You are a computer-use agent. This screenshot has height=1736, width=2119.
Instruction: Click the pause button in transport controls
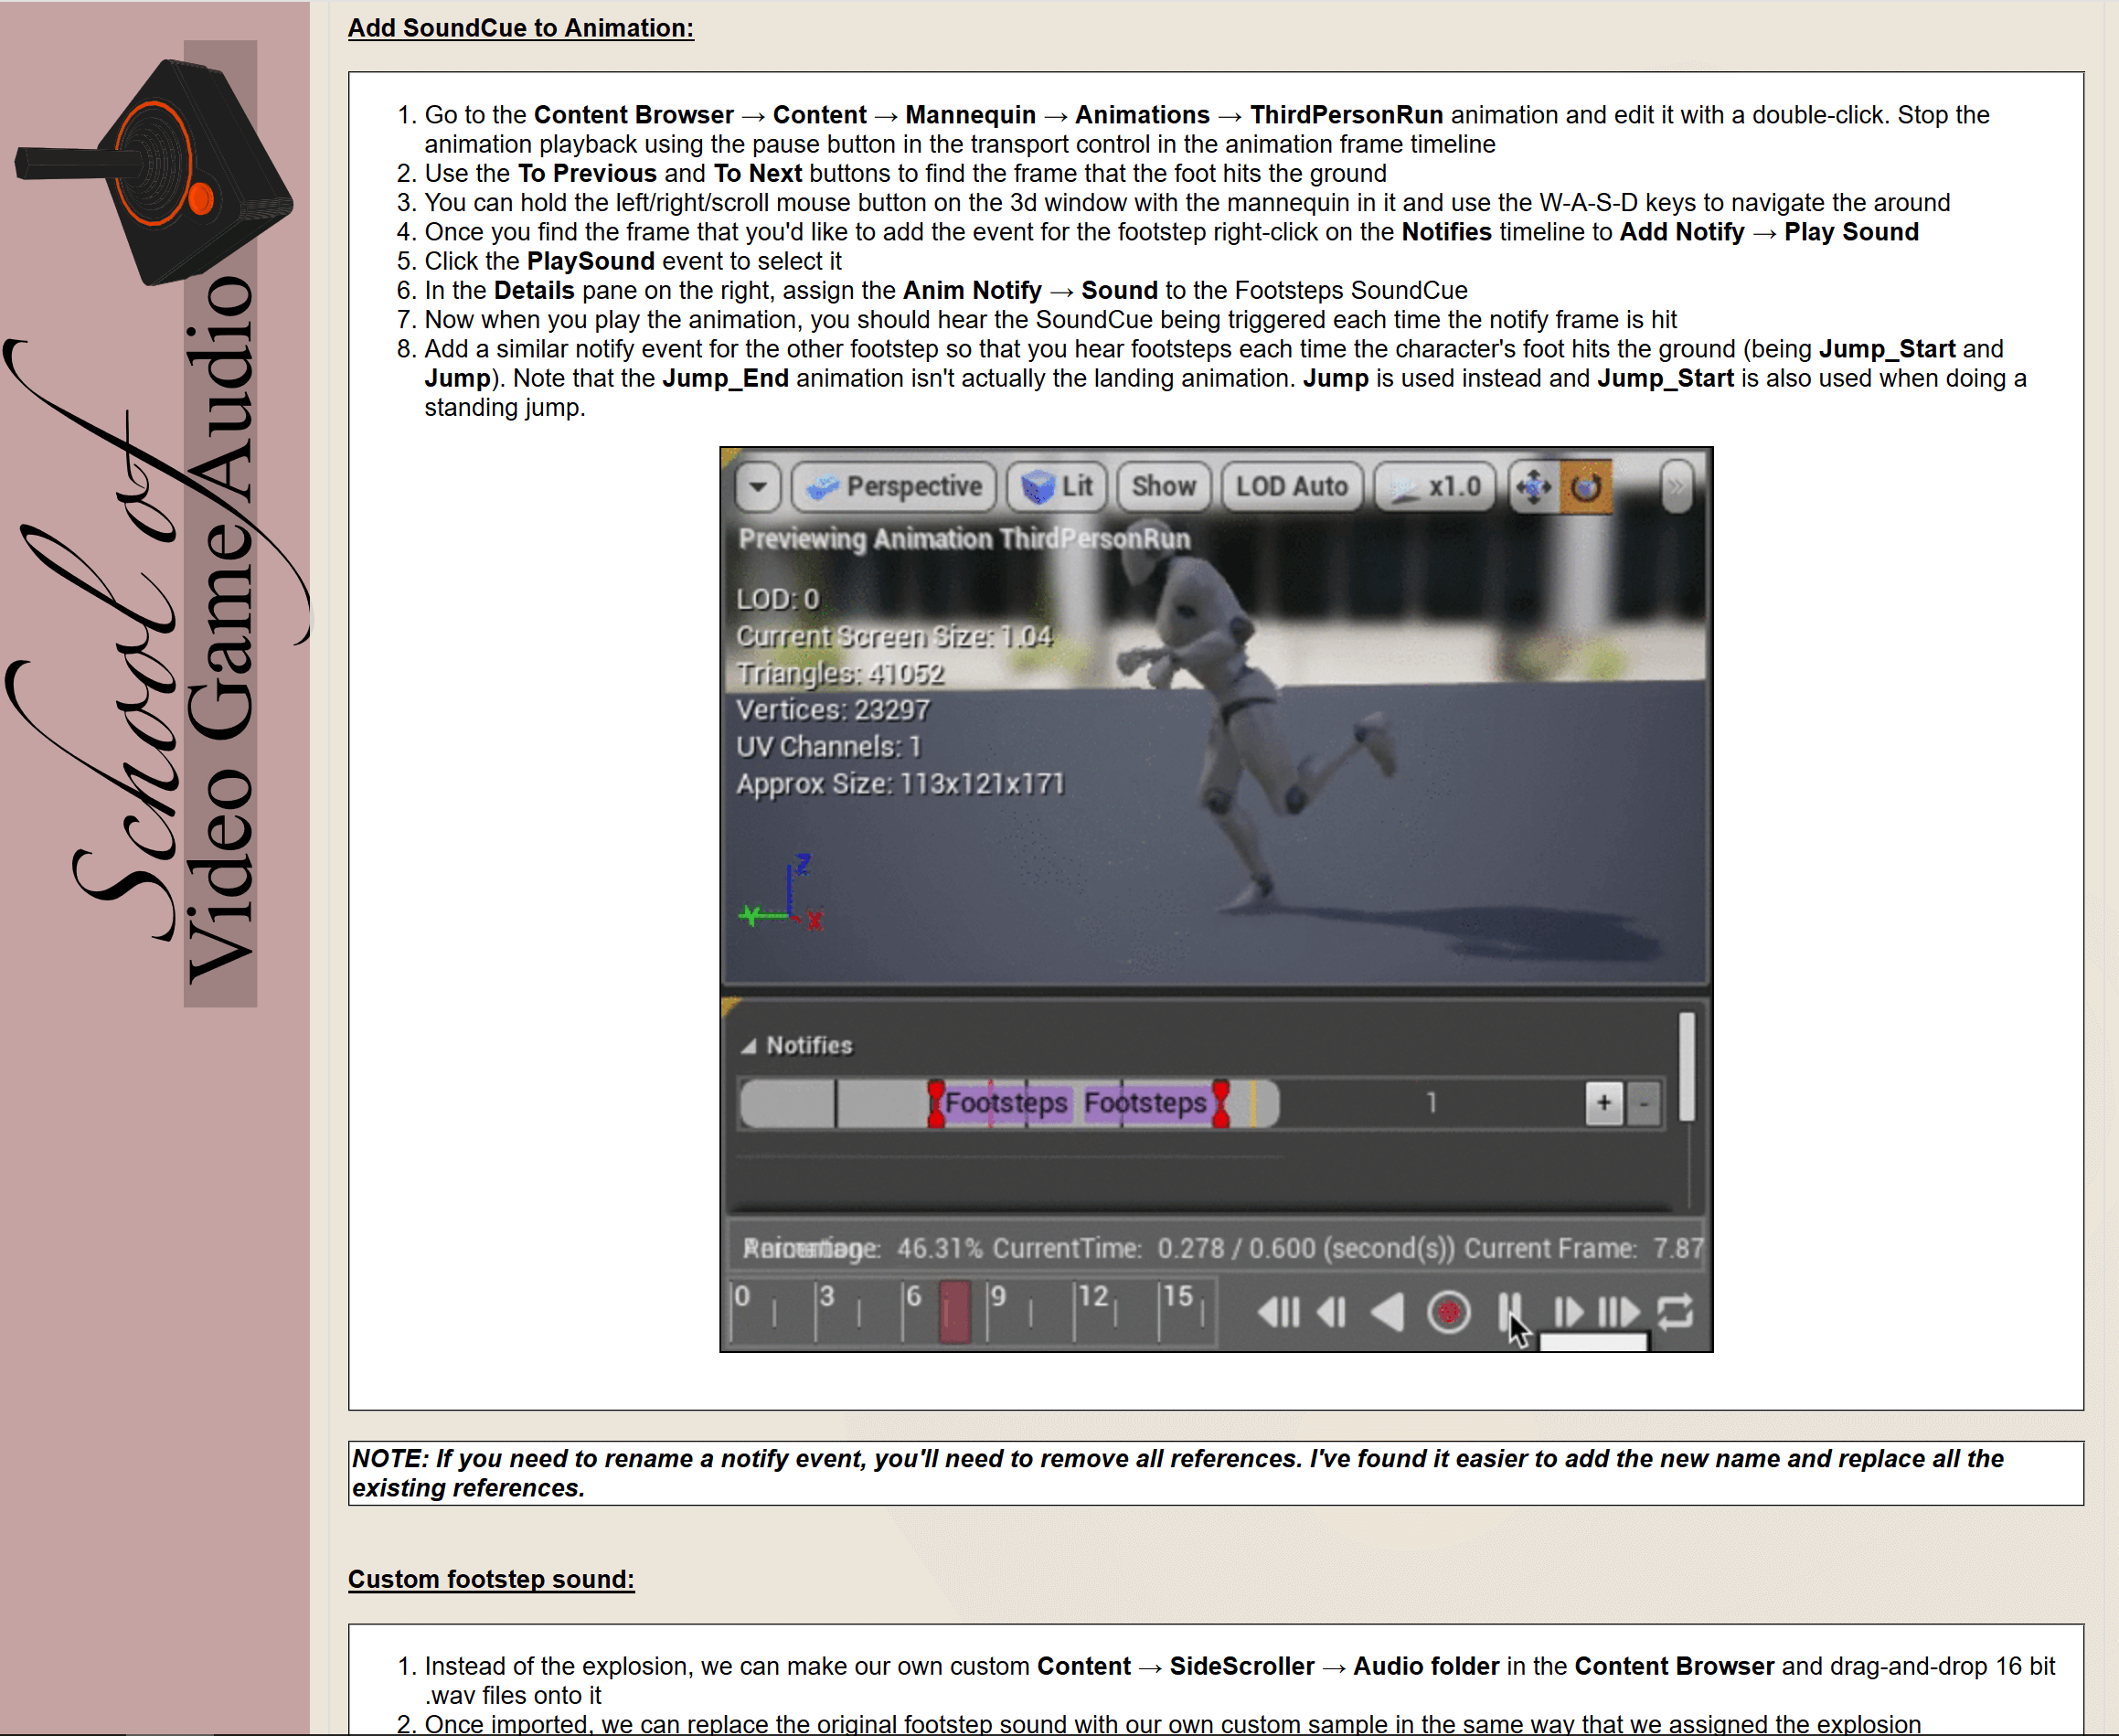(x=1509, y=1310)
